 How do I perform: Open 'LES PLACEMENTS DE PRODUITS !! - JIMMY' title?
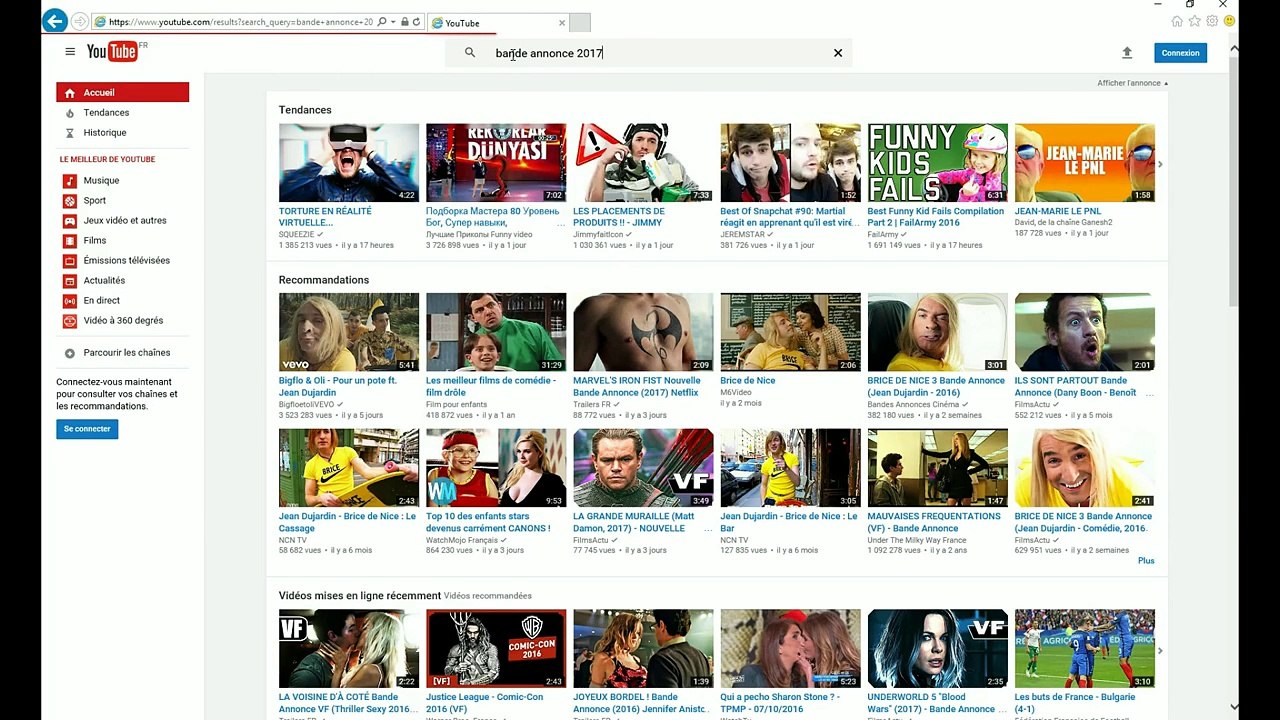[619, 217]
